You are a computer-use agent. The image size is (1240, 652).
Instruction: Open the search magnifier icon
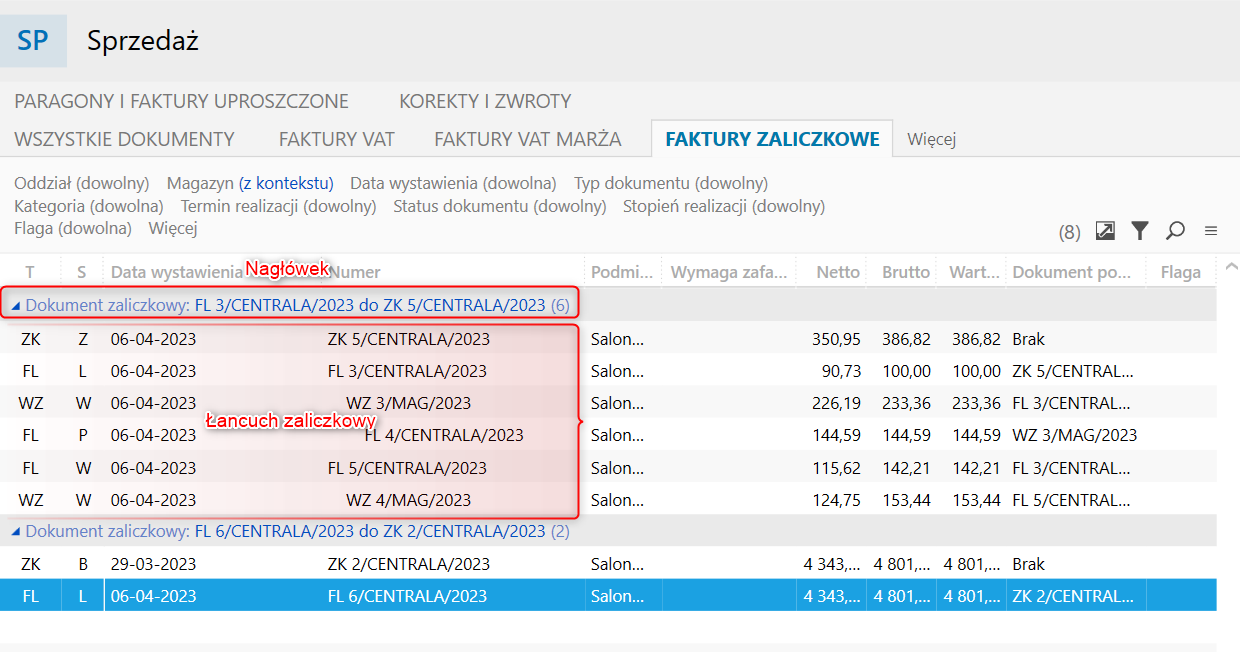point(1175,231)
